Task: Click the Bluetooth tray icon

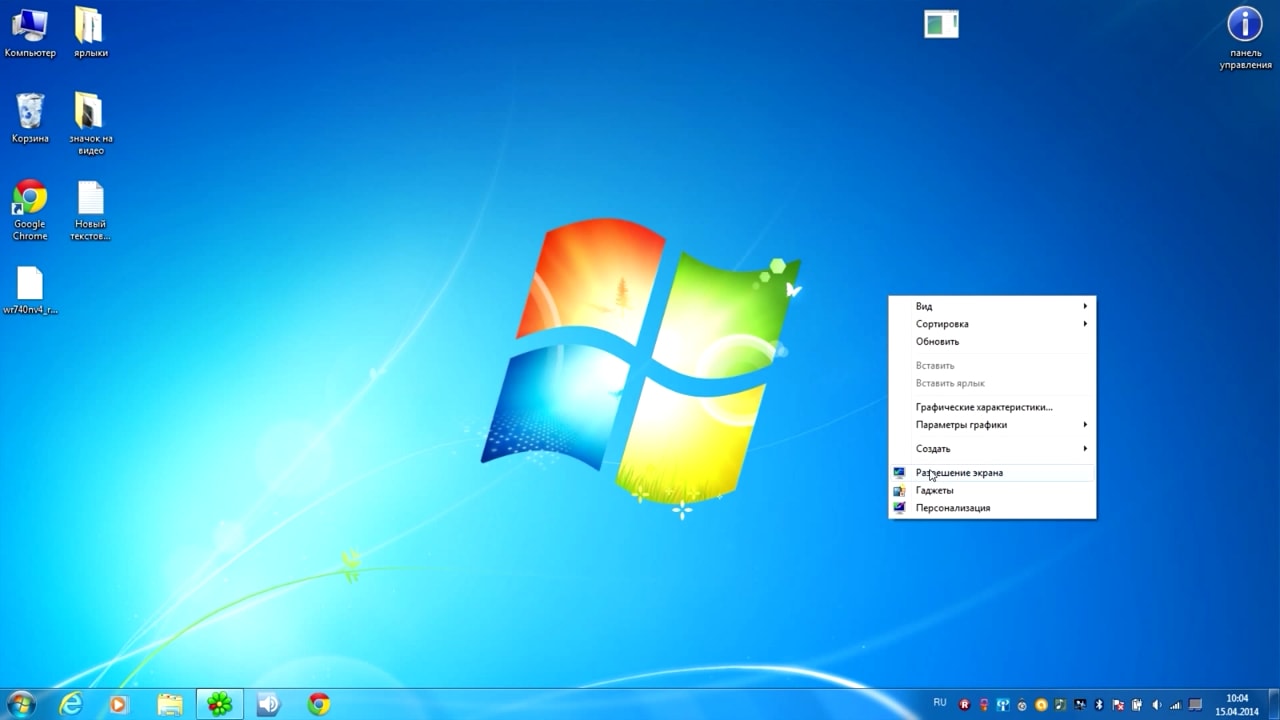Action: [1099, 704]
